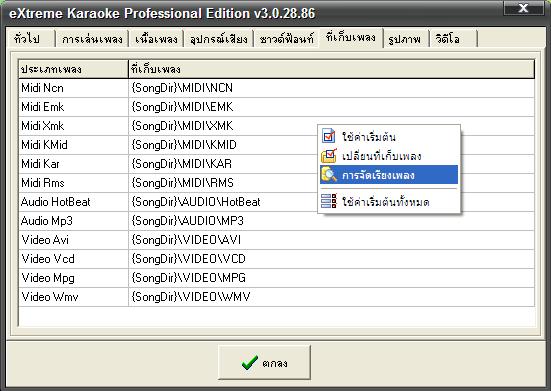This screenshot has height=391, width=551.
Task: Open the ซาวด์ฟ้อนท์ tab
Action: [x=286, y=39]
